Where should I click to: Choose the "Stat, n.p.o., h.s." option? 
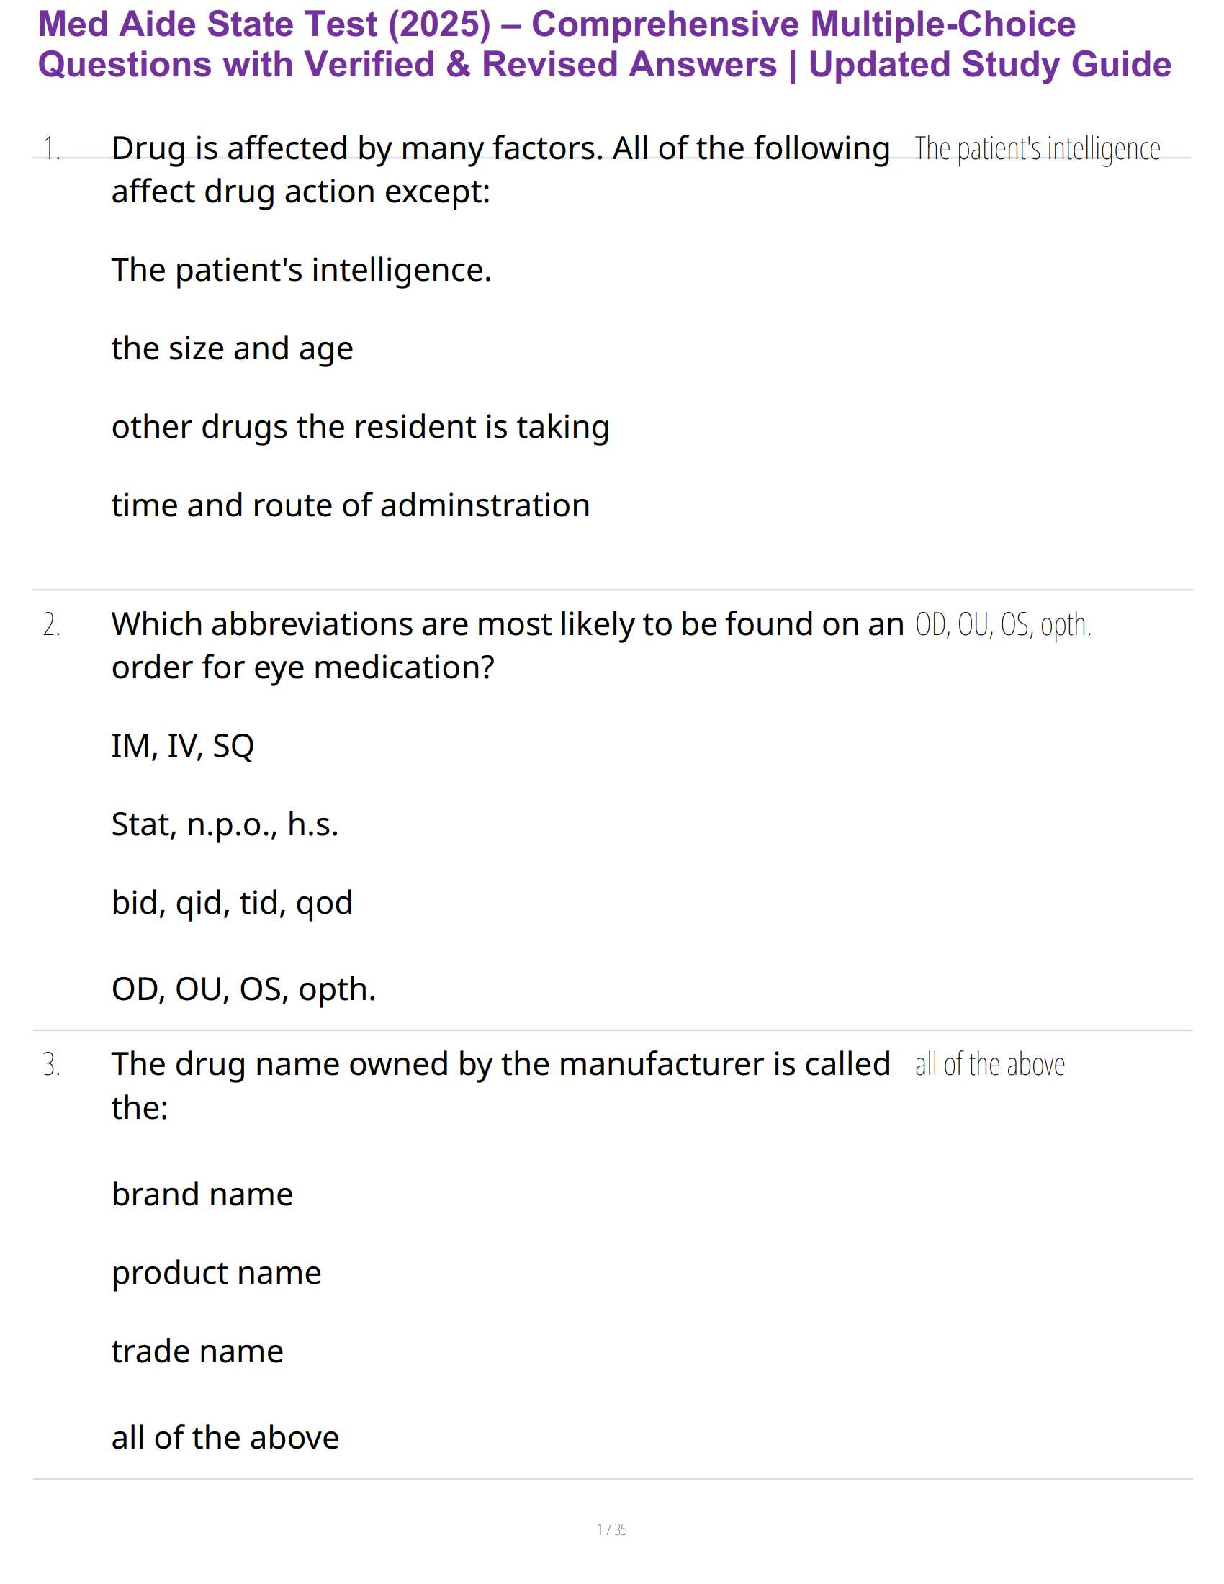point(225,824)
